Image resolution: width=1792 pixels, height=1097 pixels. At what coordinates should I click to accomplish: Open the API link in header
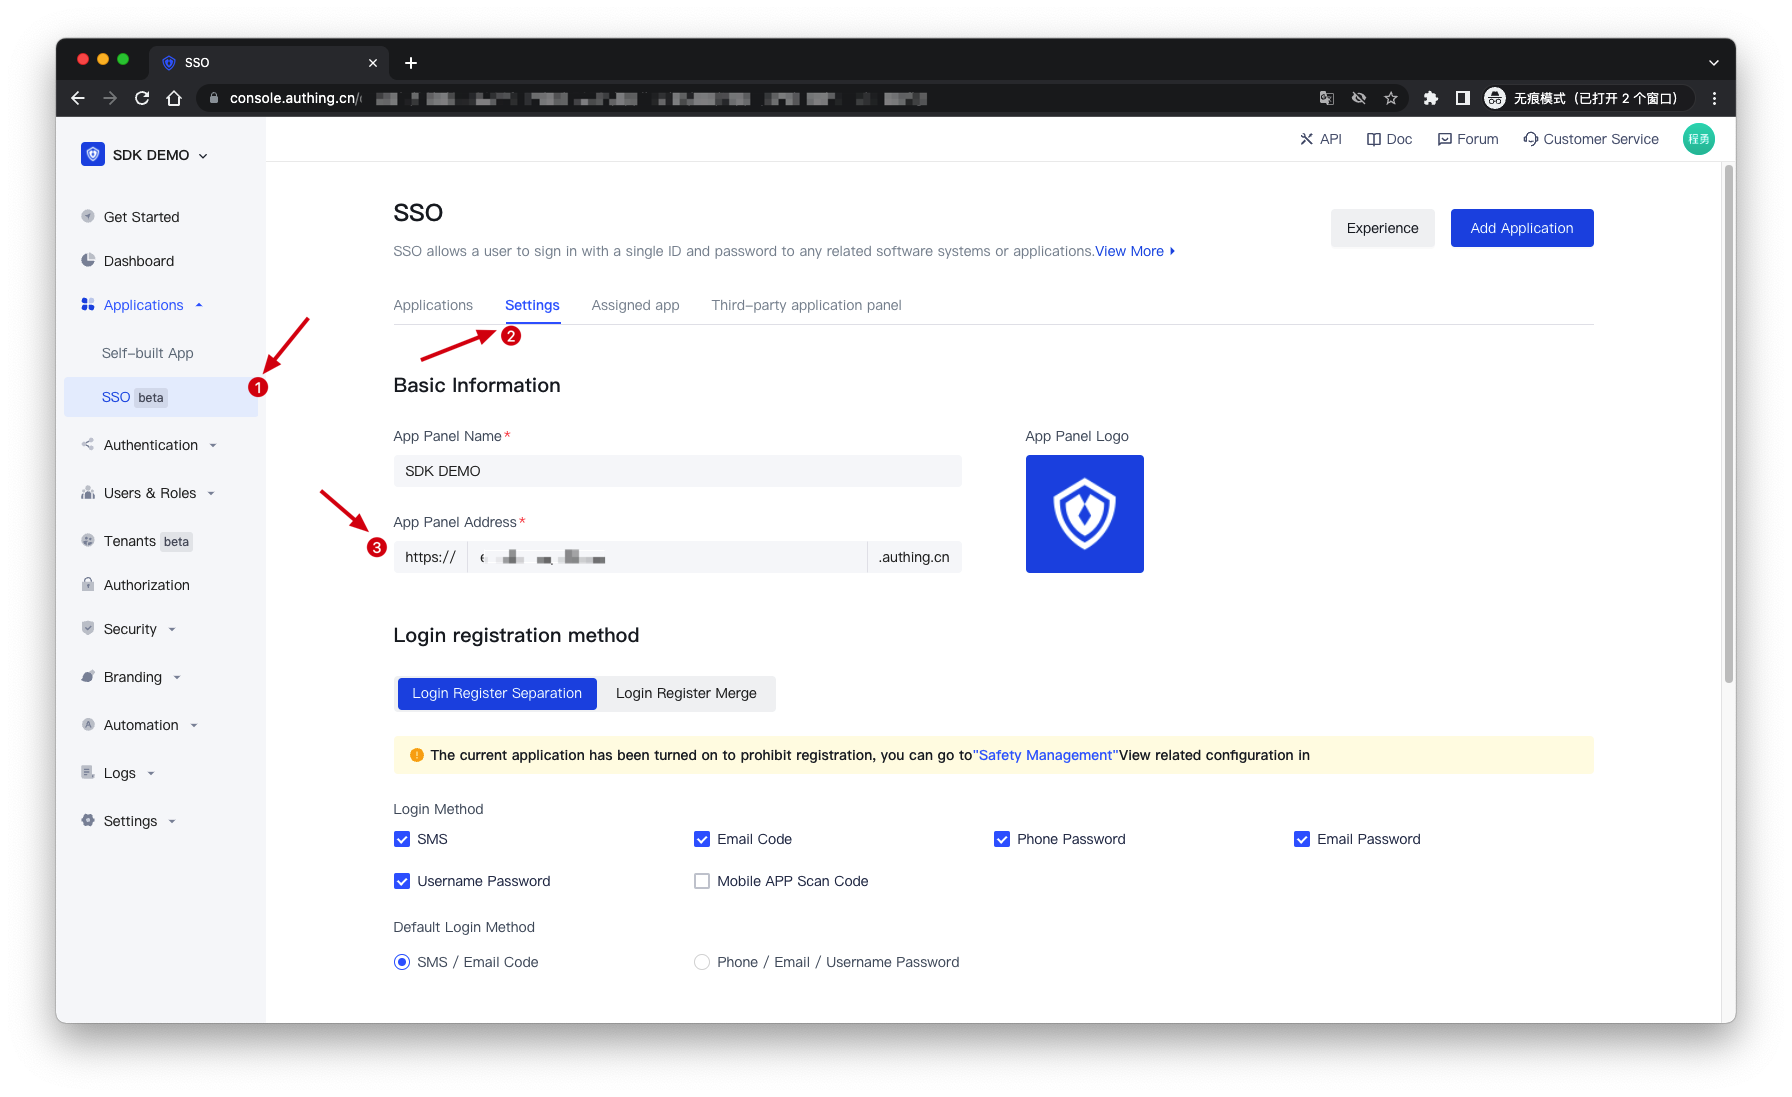(x=1321, y=139)
